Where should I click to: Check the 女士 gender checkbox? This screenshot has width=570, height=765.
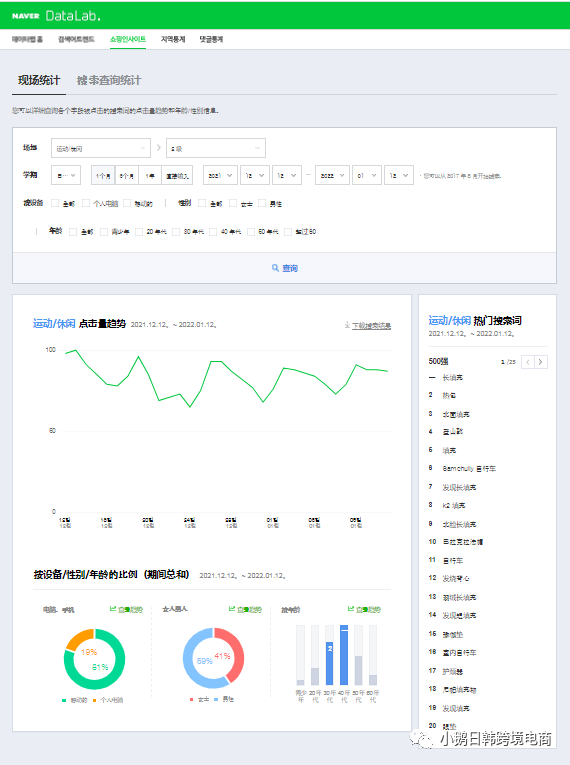233,203
